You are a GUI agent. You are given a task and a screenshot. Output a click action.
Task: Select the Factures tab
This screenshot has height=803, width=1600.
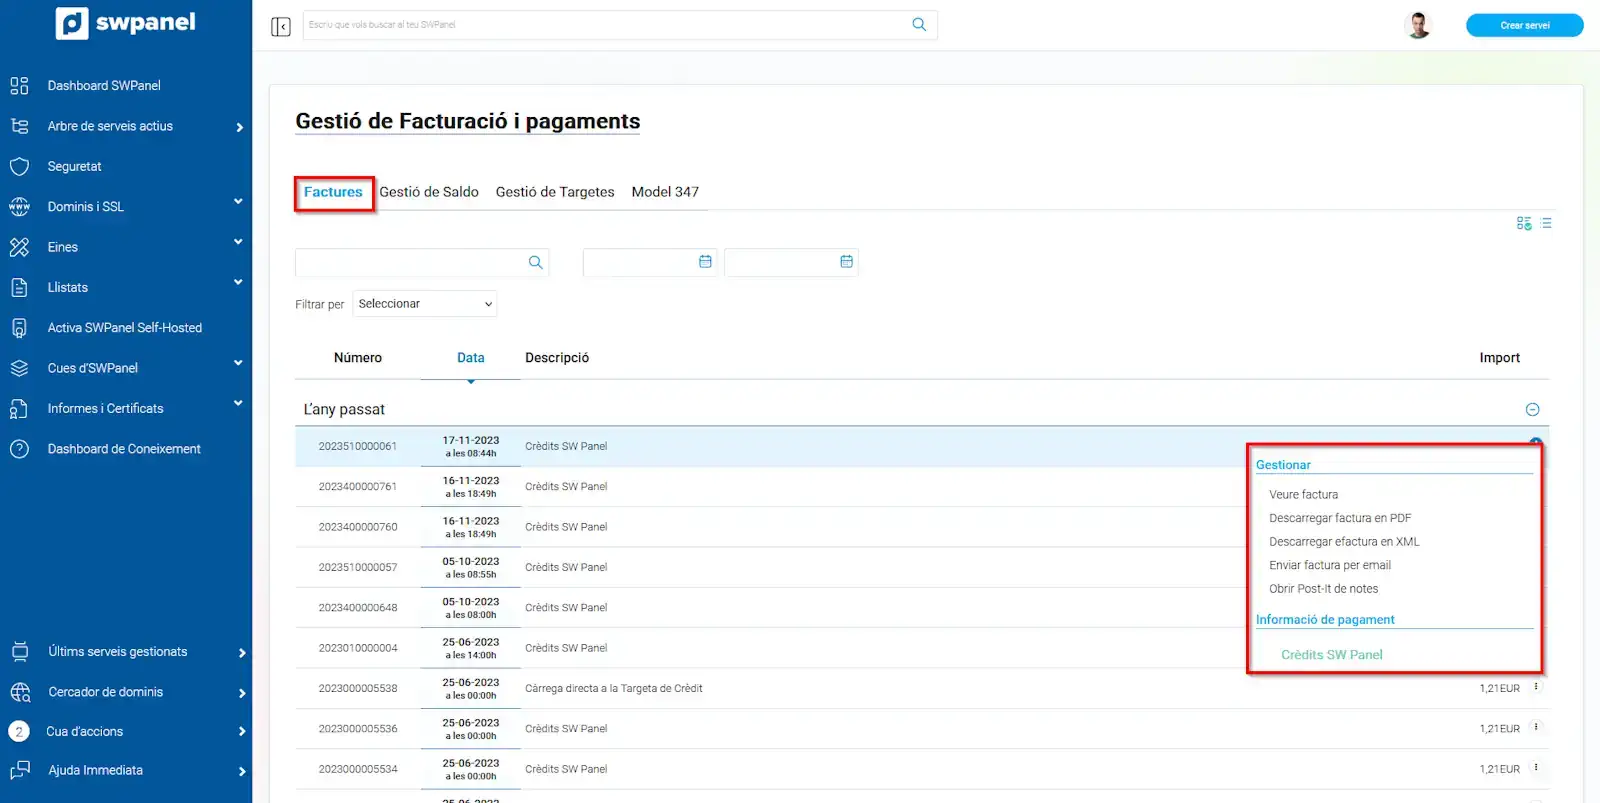[x=333, y=192]
